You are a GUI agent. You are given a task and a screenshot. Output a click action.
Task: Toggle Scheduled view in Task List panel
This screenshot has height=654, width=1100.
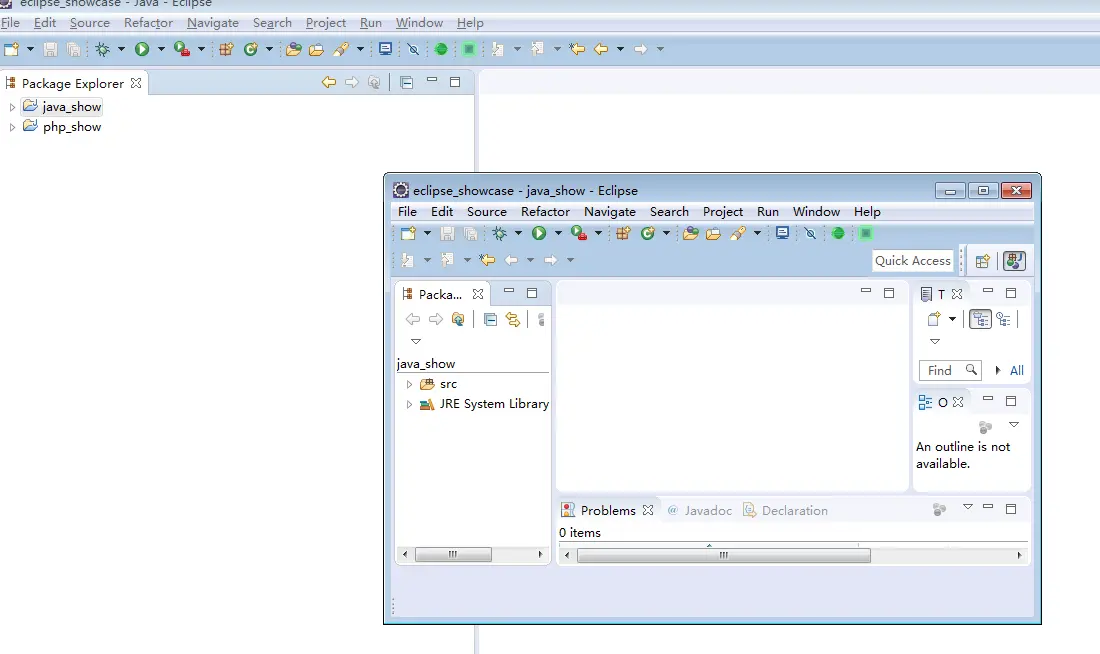point(1003,319)
